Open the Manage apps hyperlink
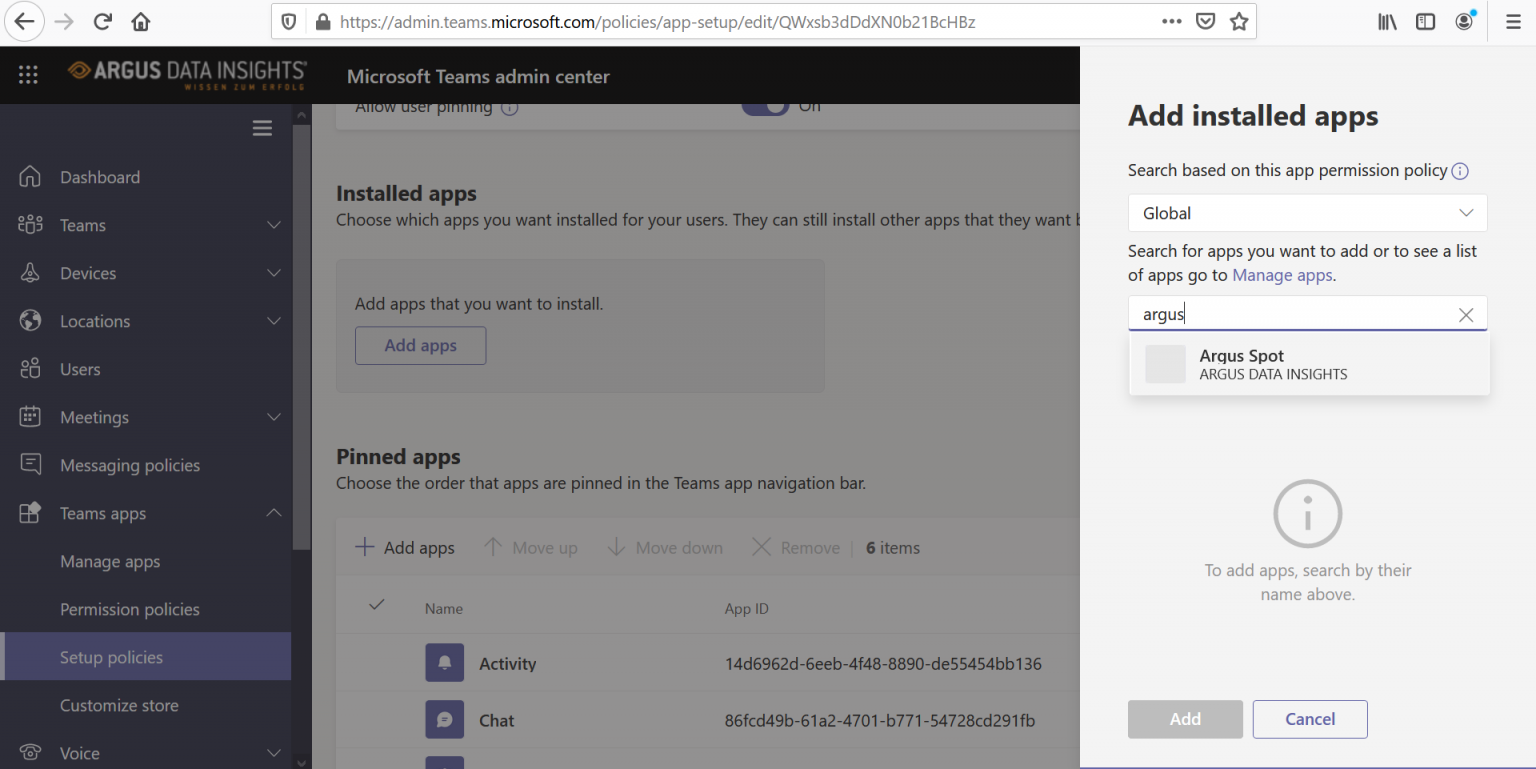 click(x=1282, y=275)
